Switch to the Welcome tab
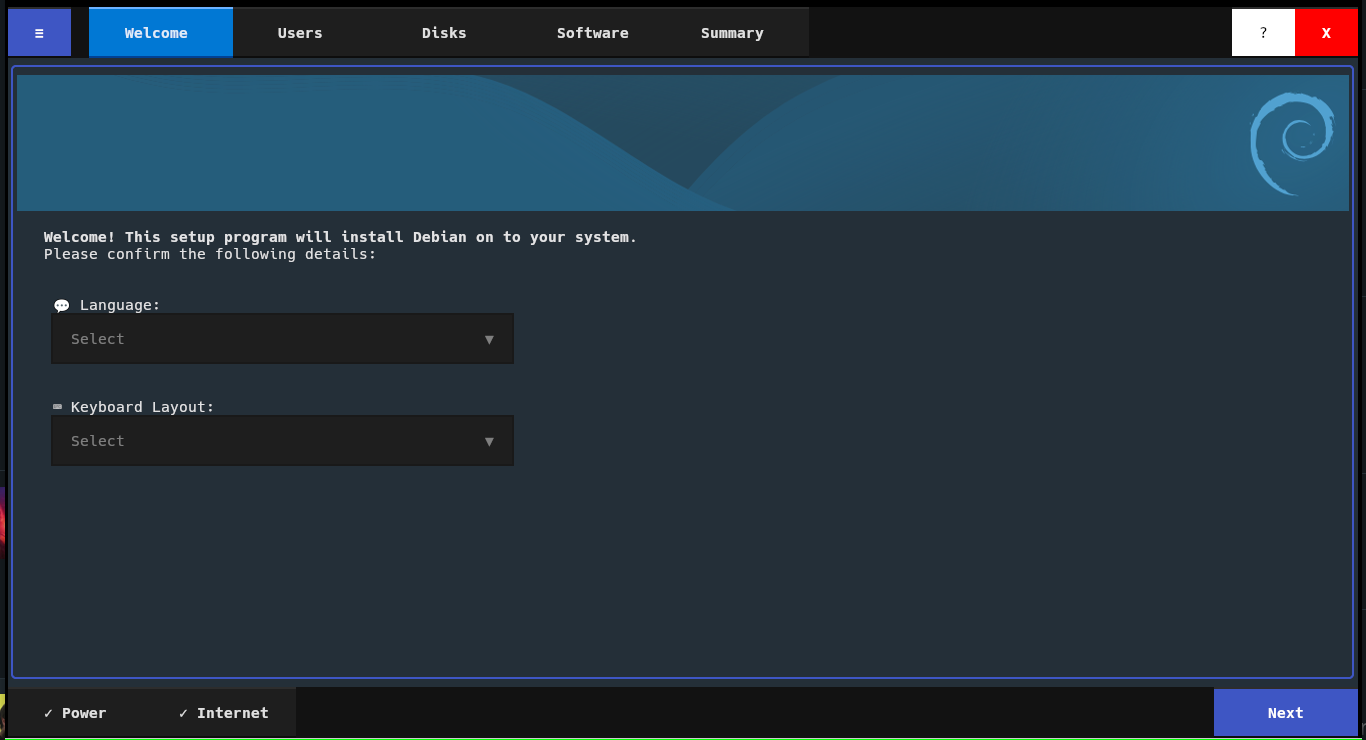This screenshot has height=740, width=1366. tap(160, 33)
